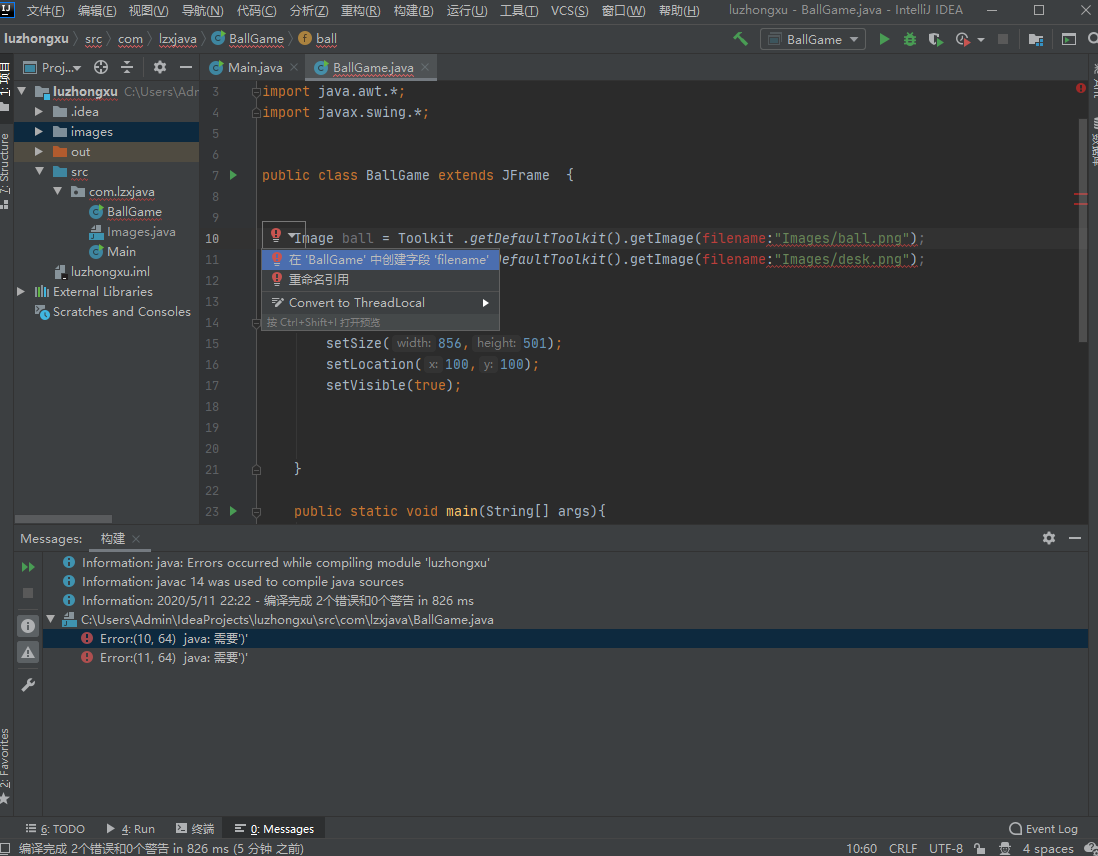Viewport: 1098px width, 856px height.
Task: Open the VCS(S) menu
Action: click(569, 11)
